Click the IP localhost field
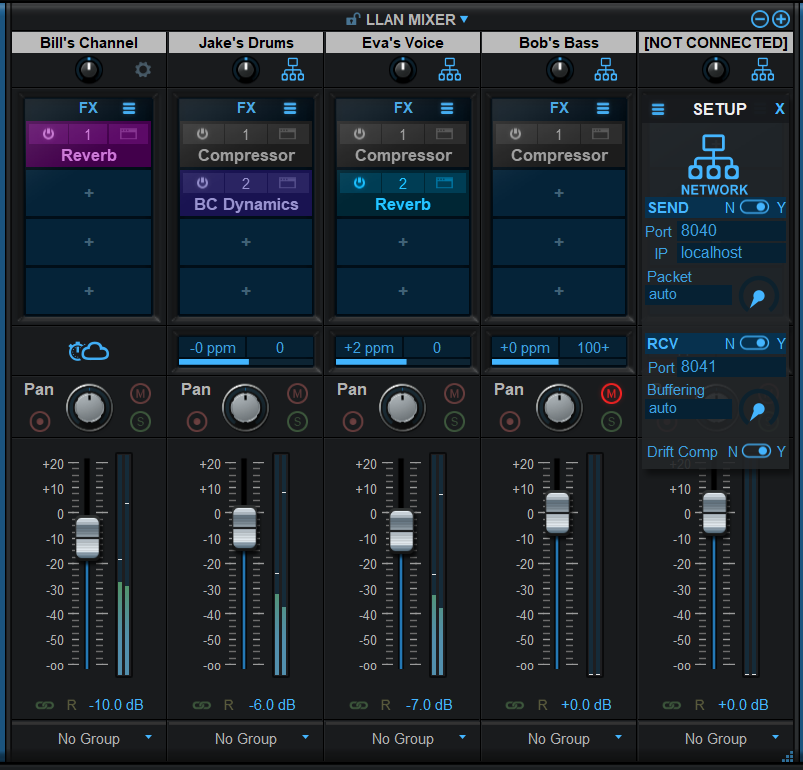The height and width of the screenshot is (770, 803). (x=731, y=253)
